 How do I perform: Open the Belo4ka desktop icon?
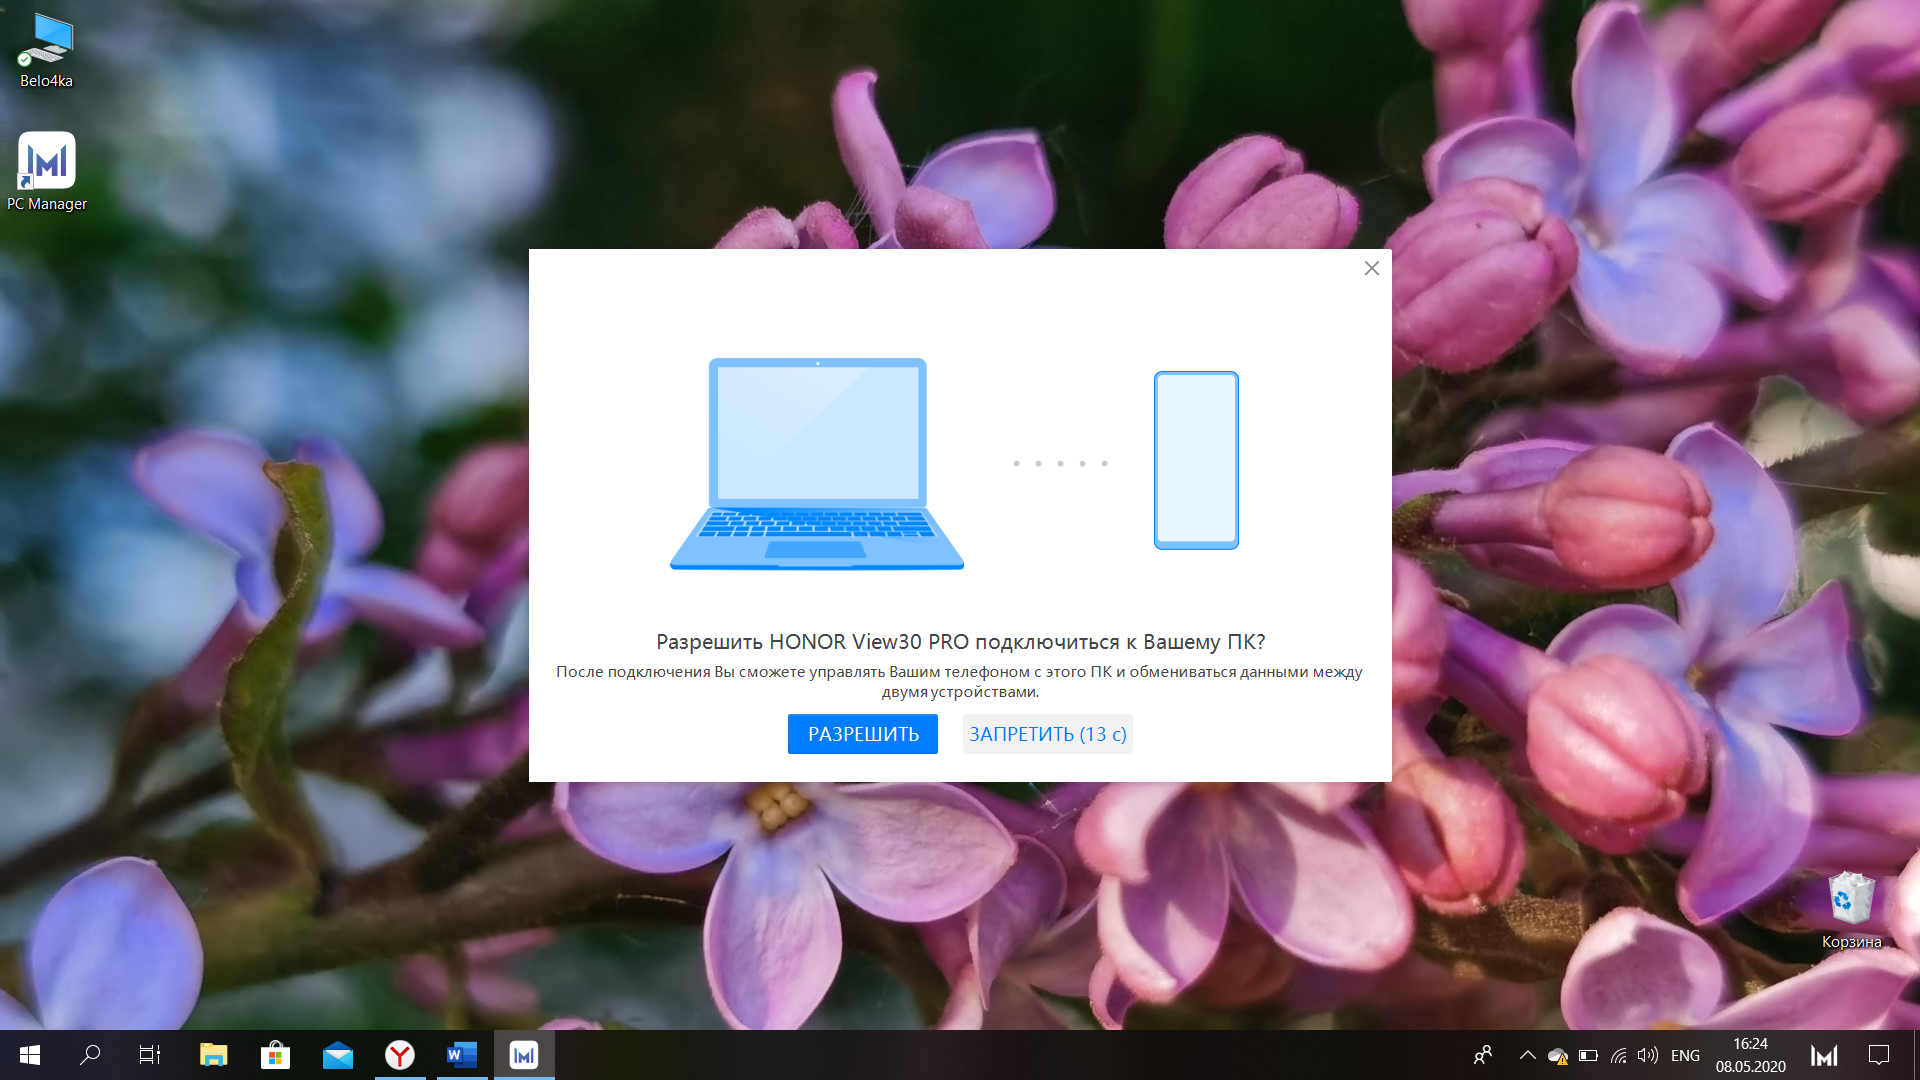[46, 50]
